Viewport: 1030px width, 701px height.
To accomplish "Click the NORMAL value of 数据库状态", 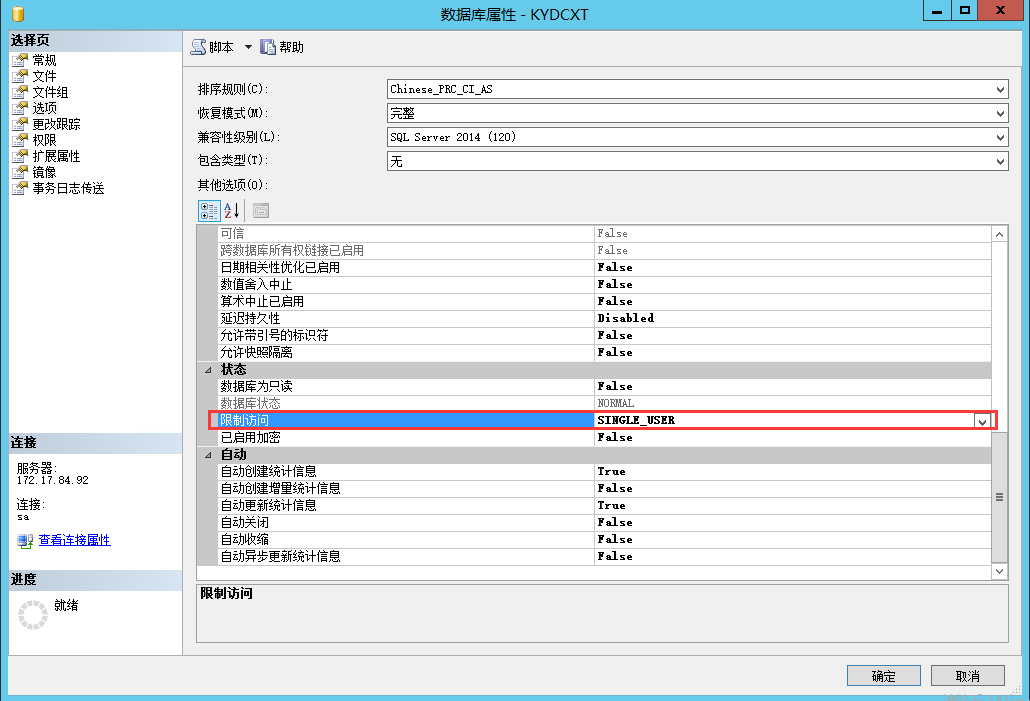I will point(616,403).
